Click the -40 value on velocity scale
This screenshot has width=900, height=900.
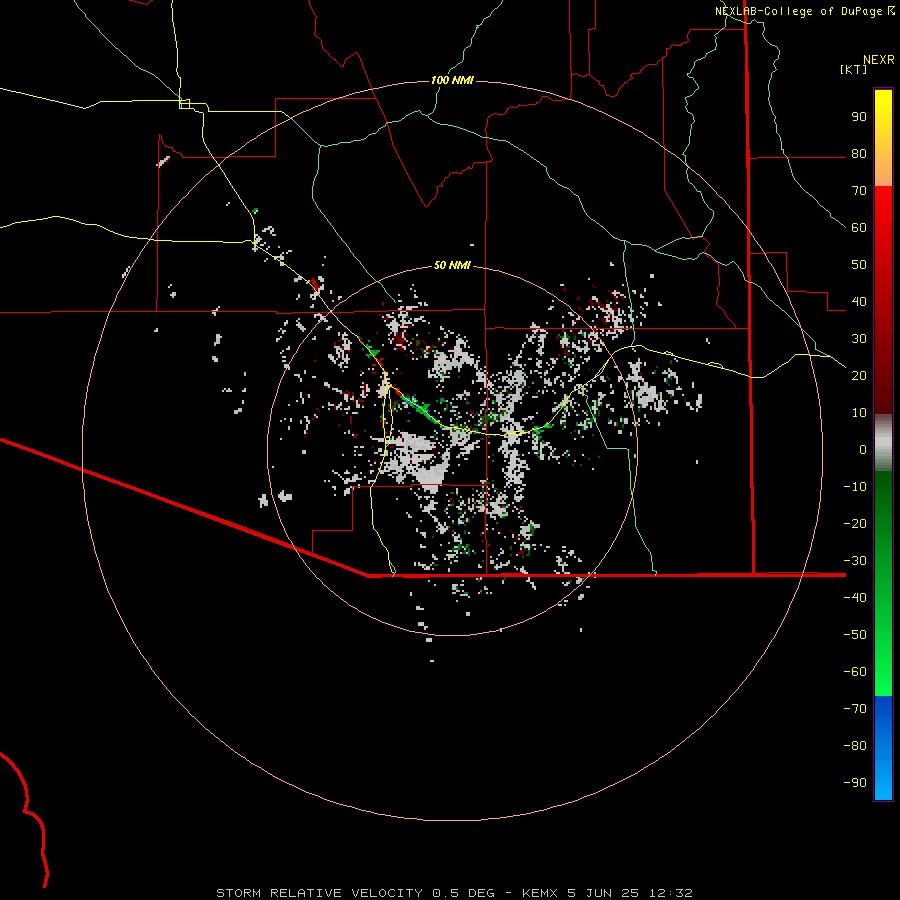tap(855, 598)
